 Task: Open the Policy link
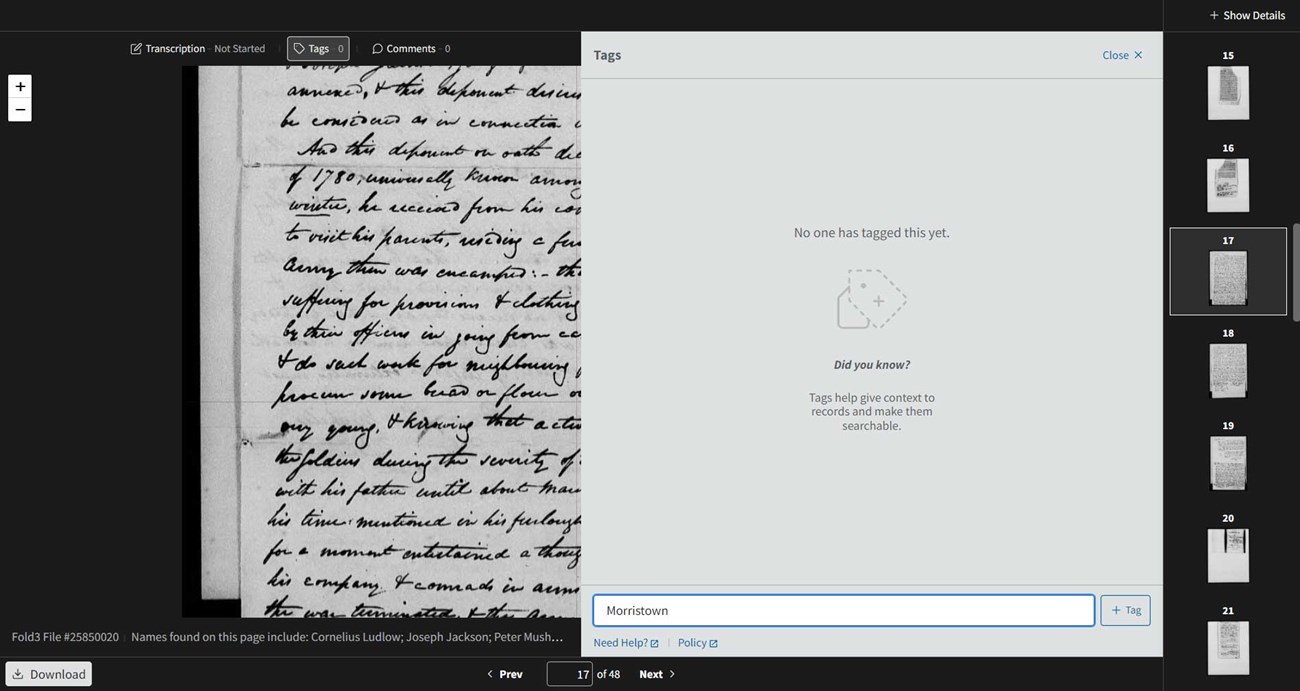click(697, 643)
